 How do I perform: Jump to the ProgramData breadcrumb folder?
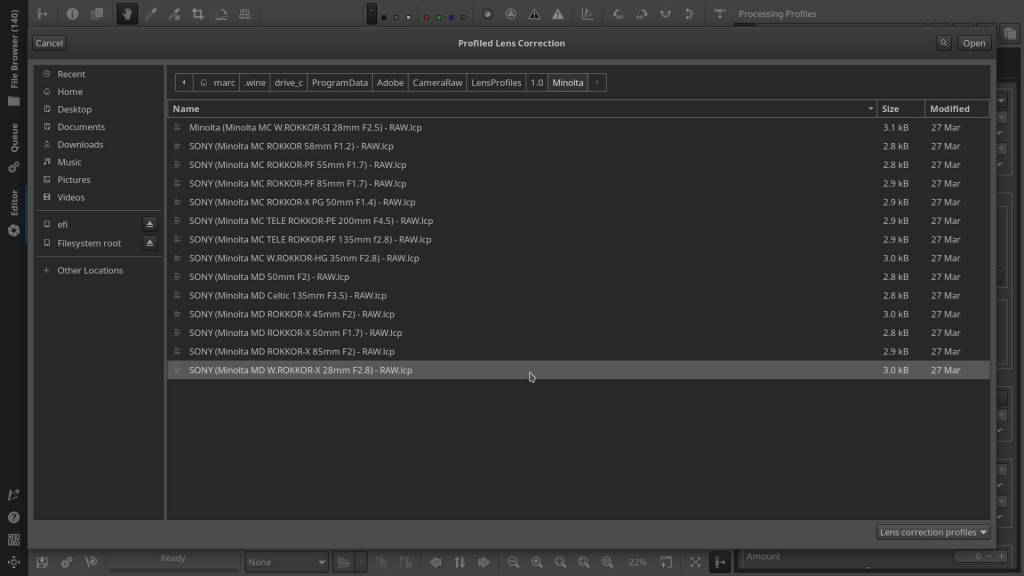(340, 82)
